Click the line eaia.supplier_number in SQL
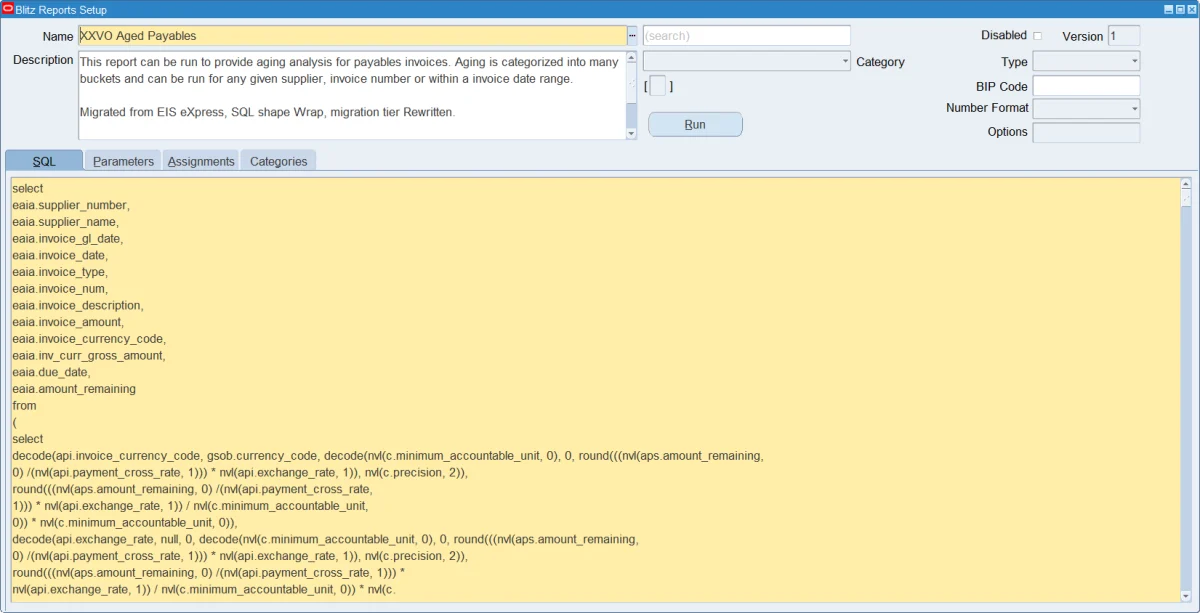The height and width of the screenshot is (613, 1200). [70, 205]
